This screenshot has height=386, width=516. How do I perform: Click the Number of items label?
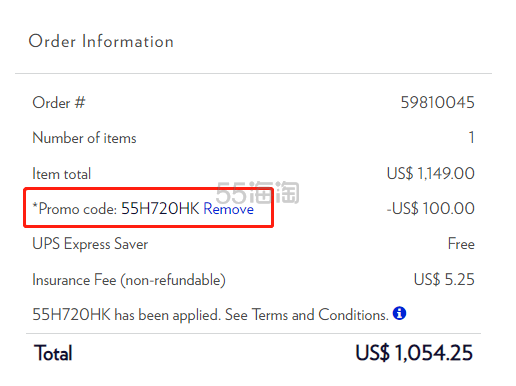click(84, 138)
